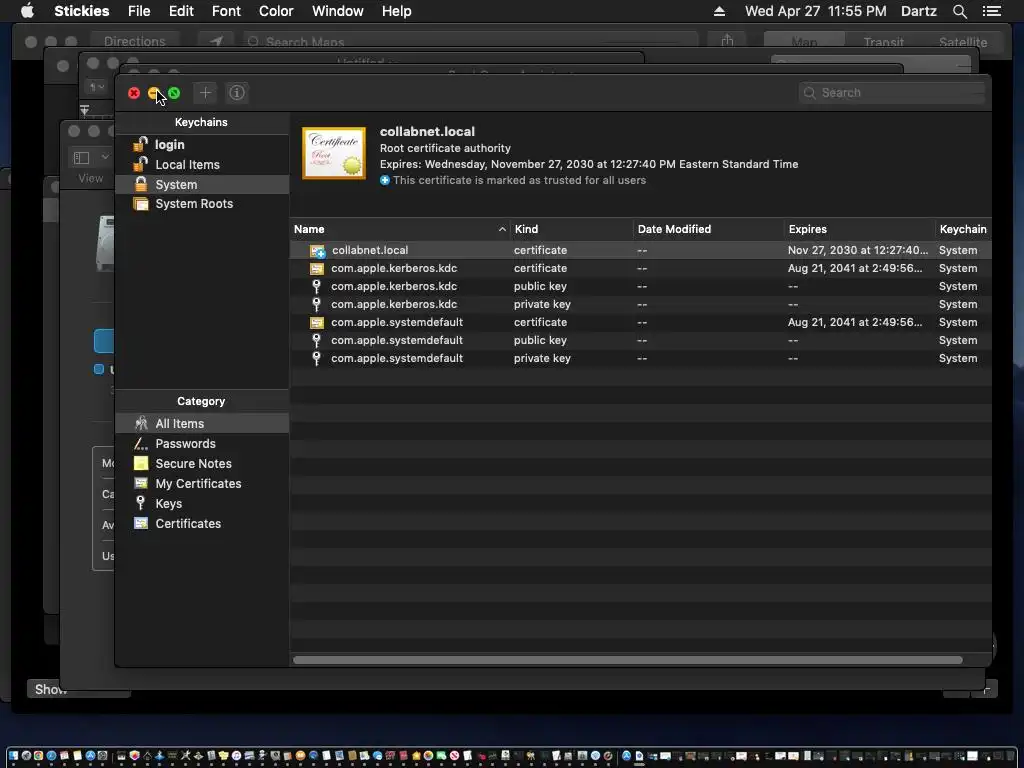Open the Color menu
Viewport: 1024px width, 768px height.
tap(276, 11)
